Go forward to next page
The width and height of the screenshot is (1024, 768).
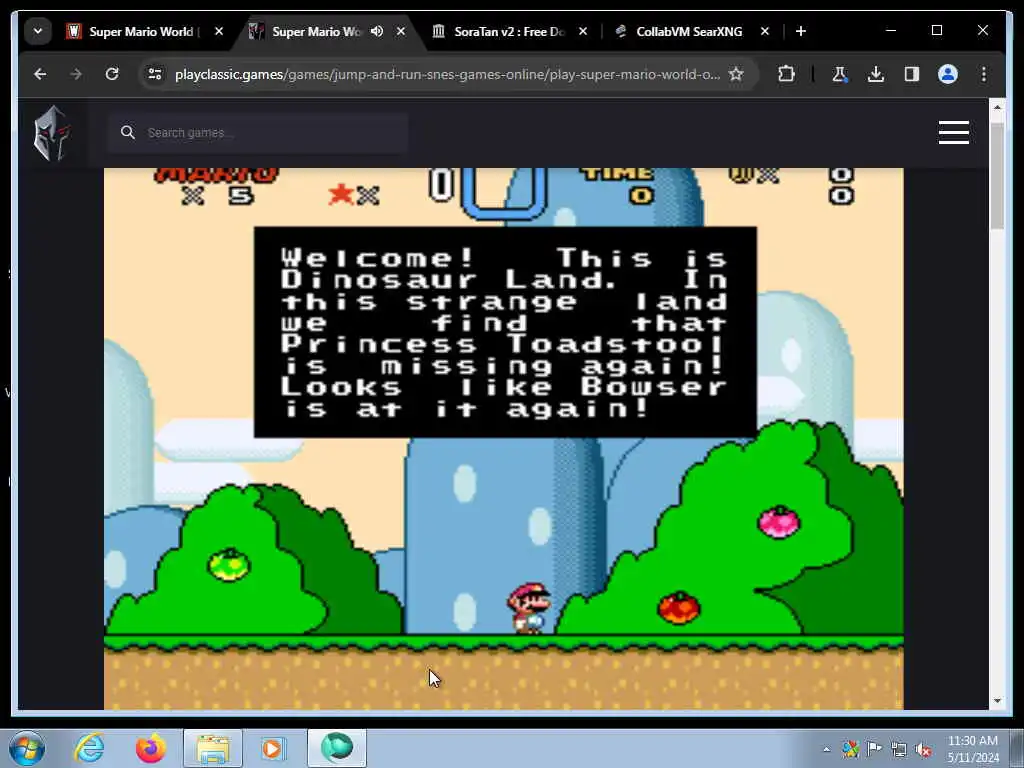76,74
